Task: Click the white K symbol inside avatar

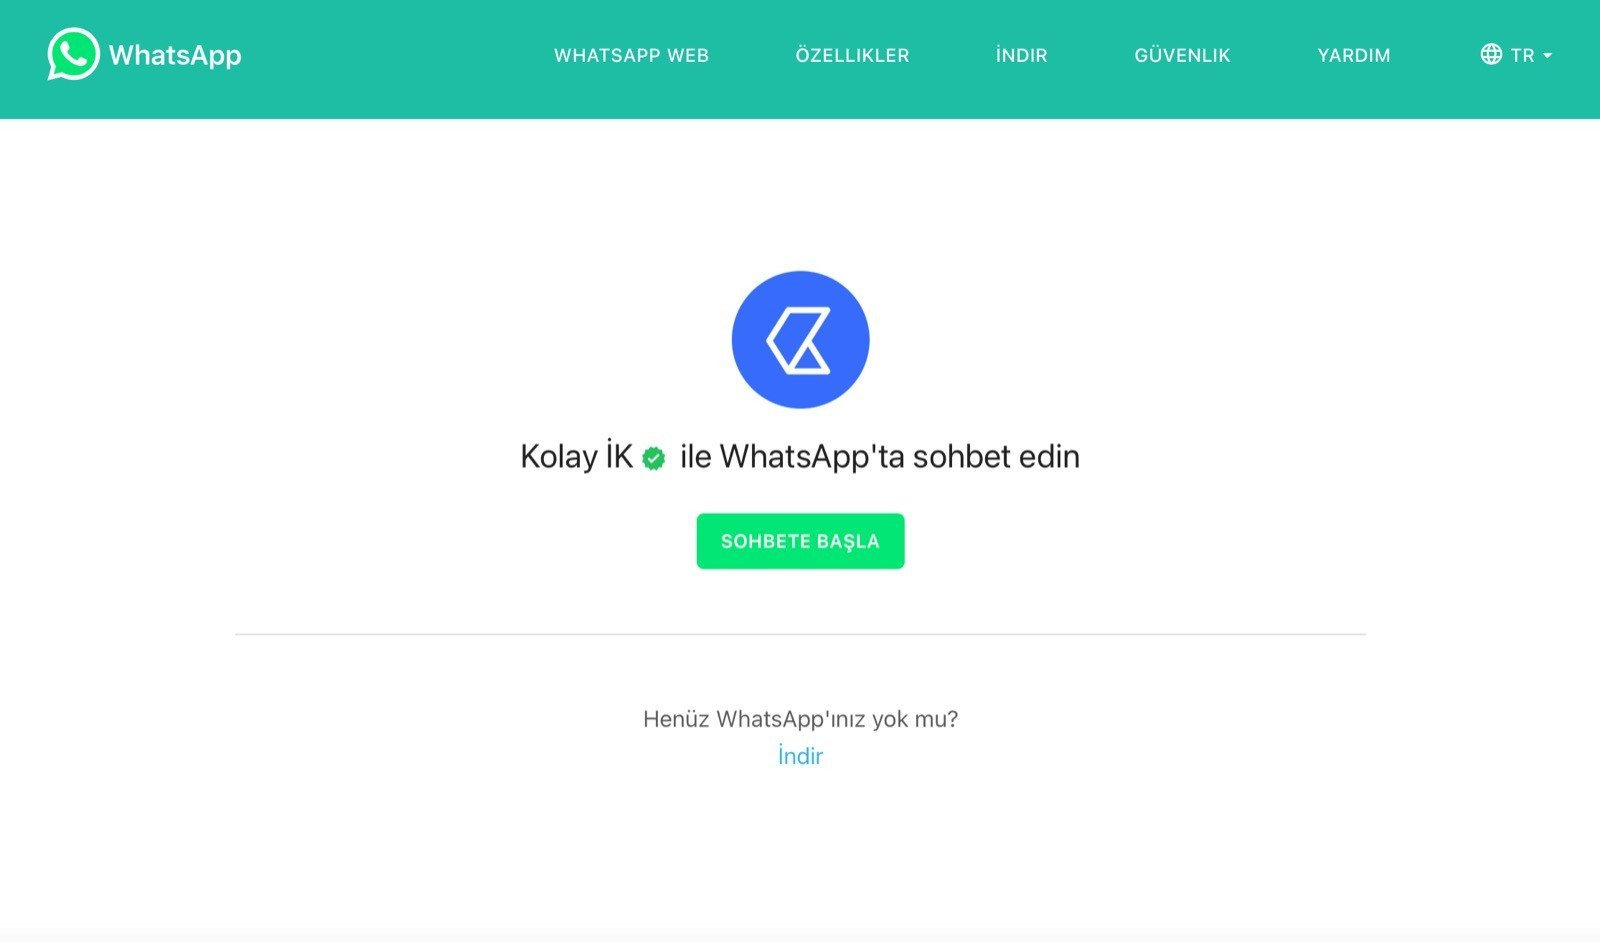Action: pos(798,340)
